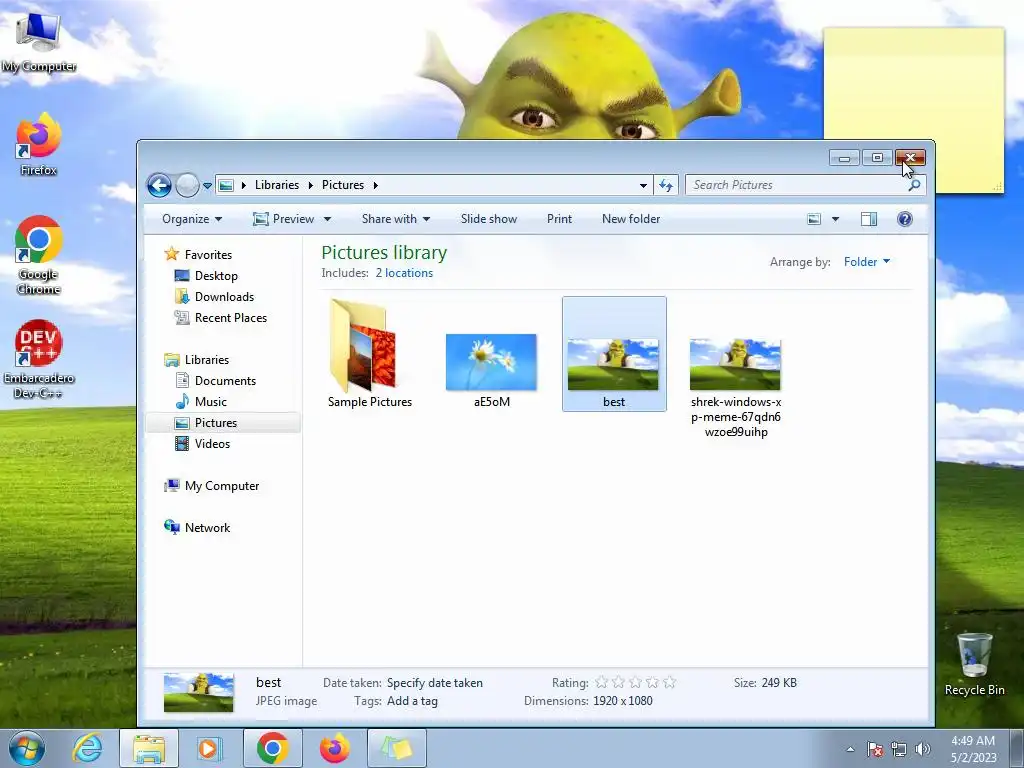
Task: Open Explorer help question mark
Action: point(904,219)
